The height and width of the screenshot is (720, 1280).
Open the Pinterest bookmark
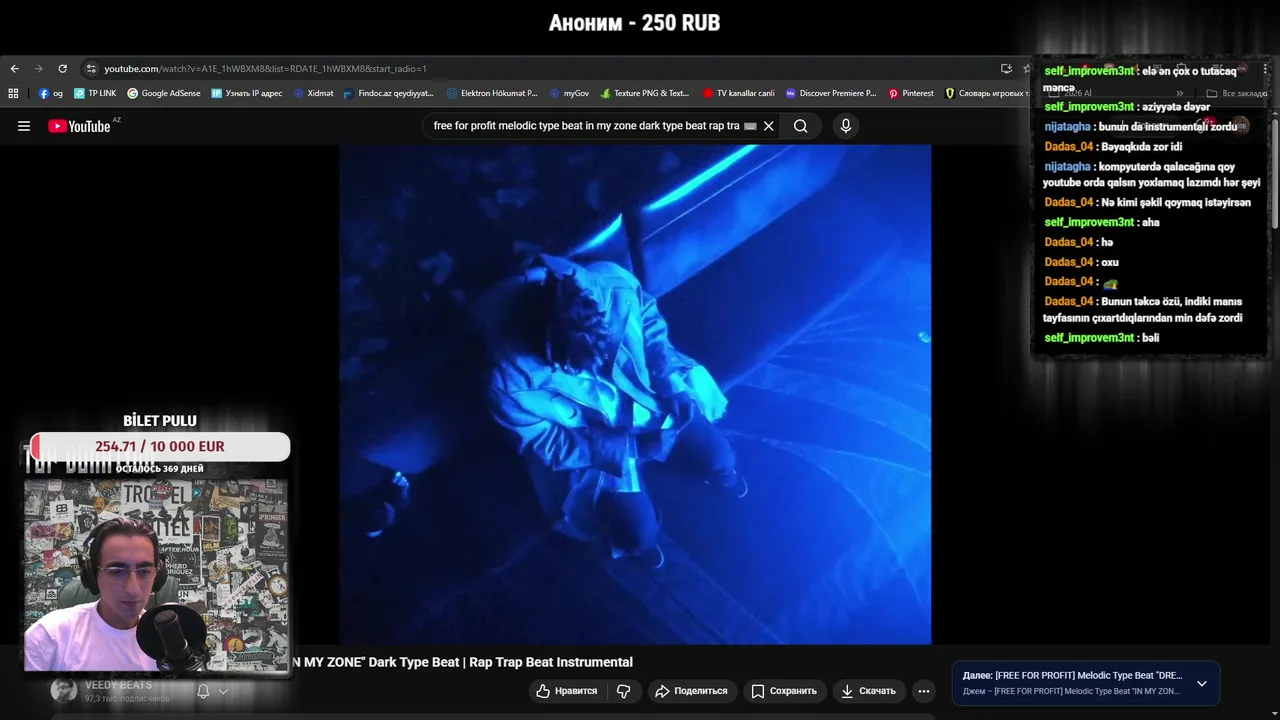pyautogui.click(x=911, y=93)
